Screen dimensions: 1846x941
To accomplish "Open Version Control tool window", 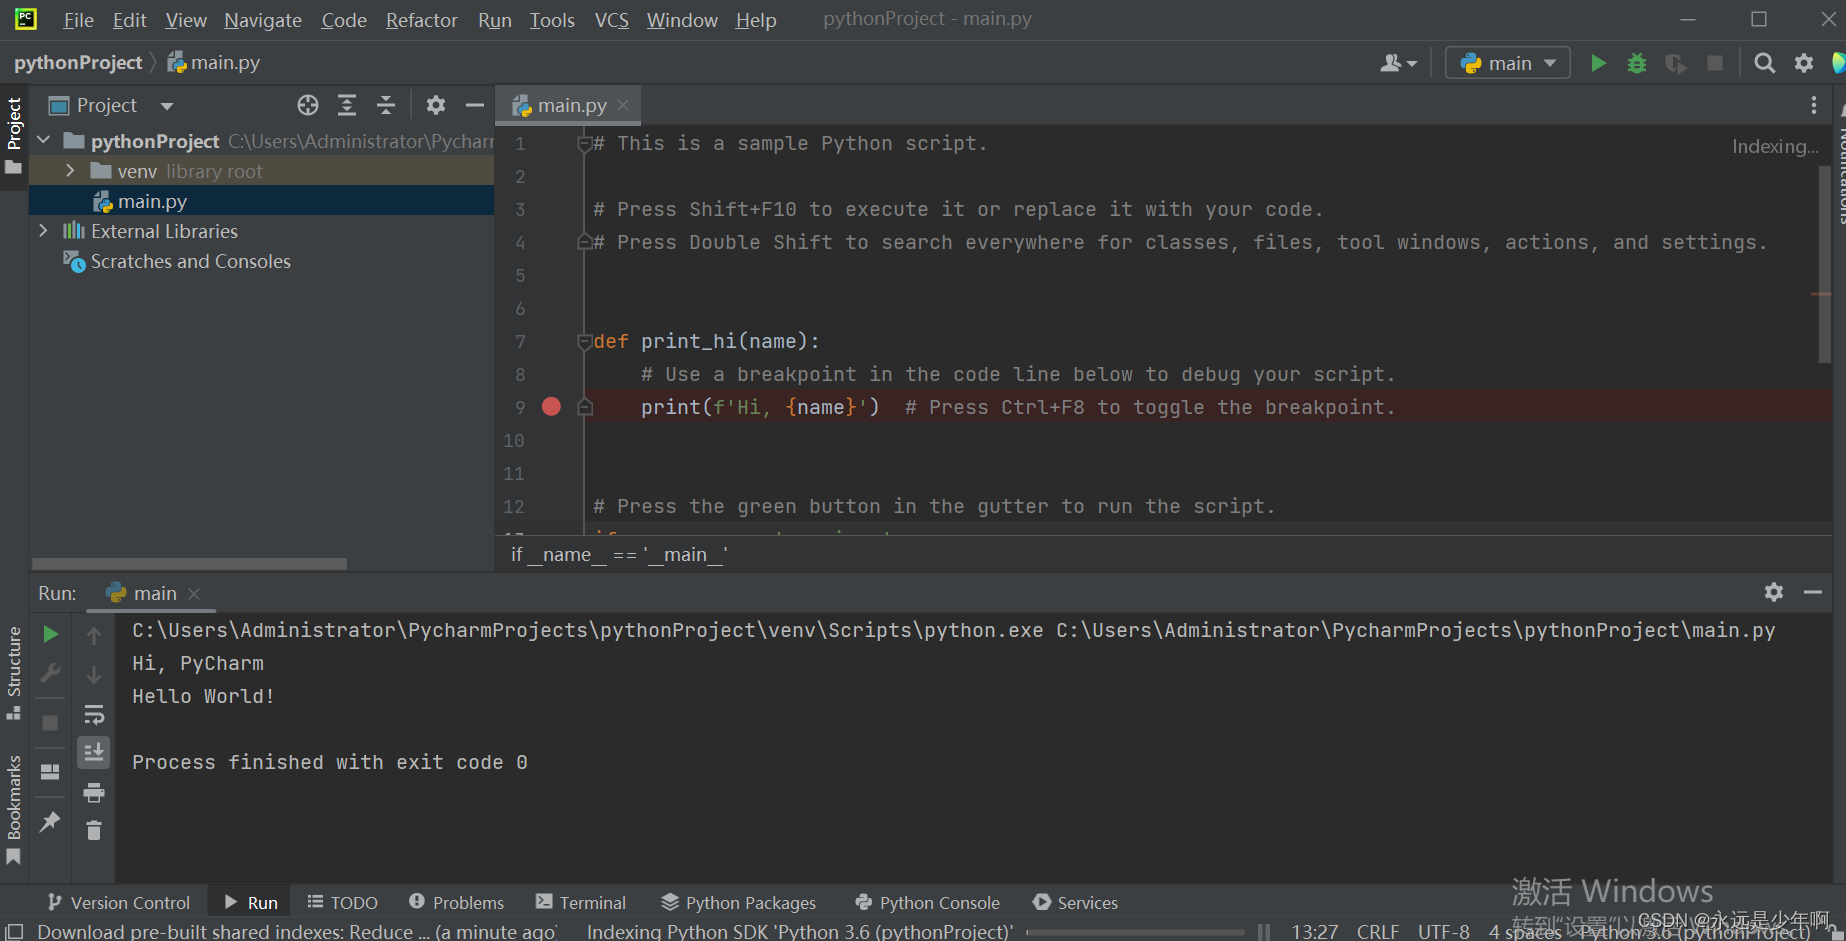I will click(x=119, y=902).
